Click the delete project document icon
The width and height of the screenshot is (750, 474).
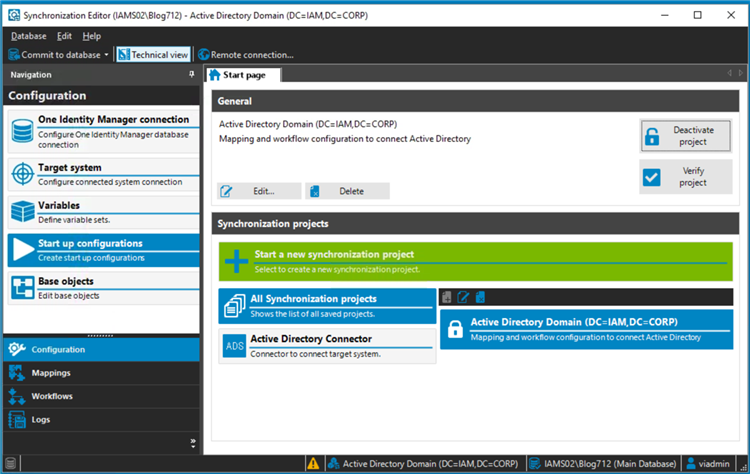pyautogui.click(x=480, y=298)
